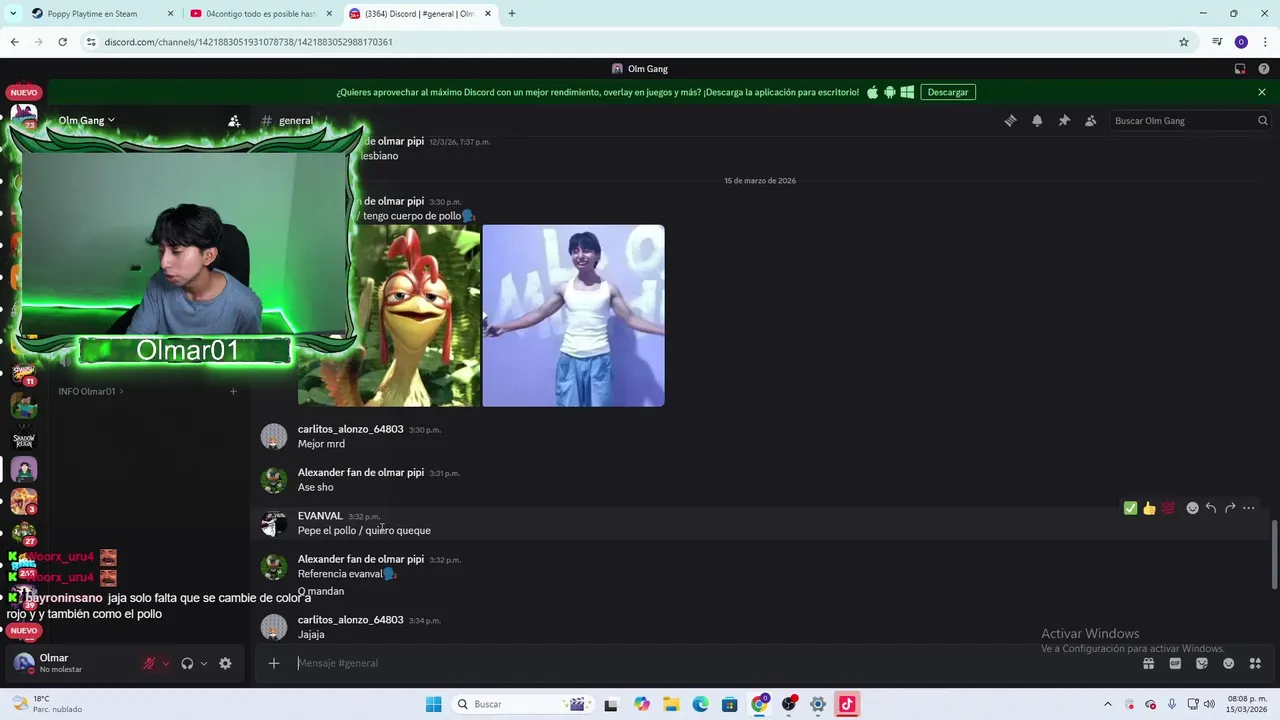This screenshot has height=720, width=1280.
Task: Open the Chrome profile avatar
Action: [x=1241, y=42]
